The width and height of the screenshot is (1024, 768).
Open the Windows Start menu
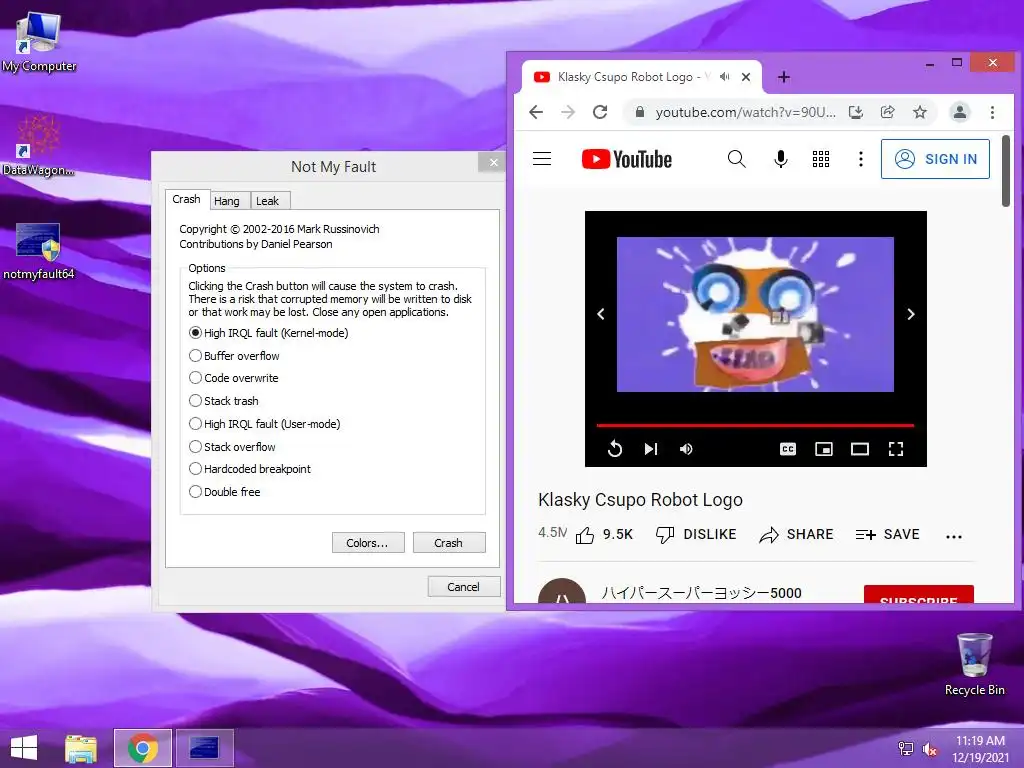(24, 748)
